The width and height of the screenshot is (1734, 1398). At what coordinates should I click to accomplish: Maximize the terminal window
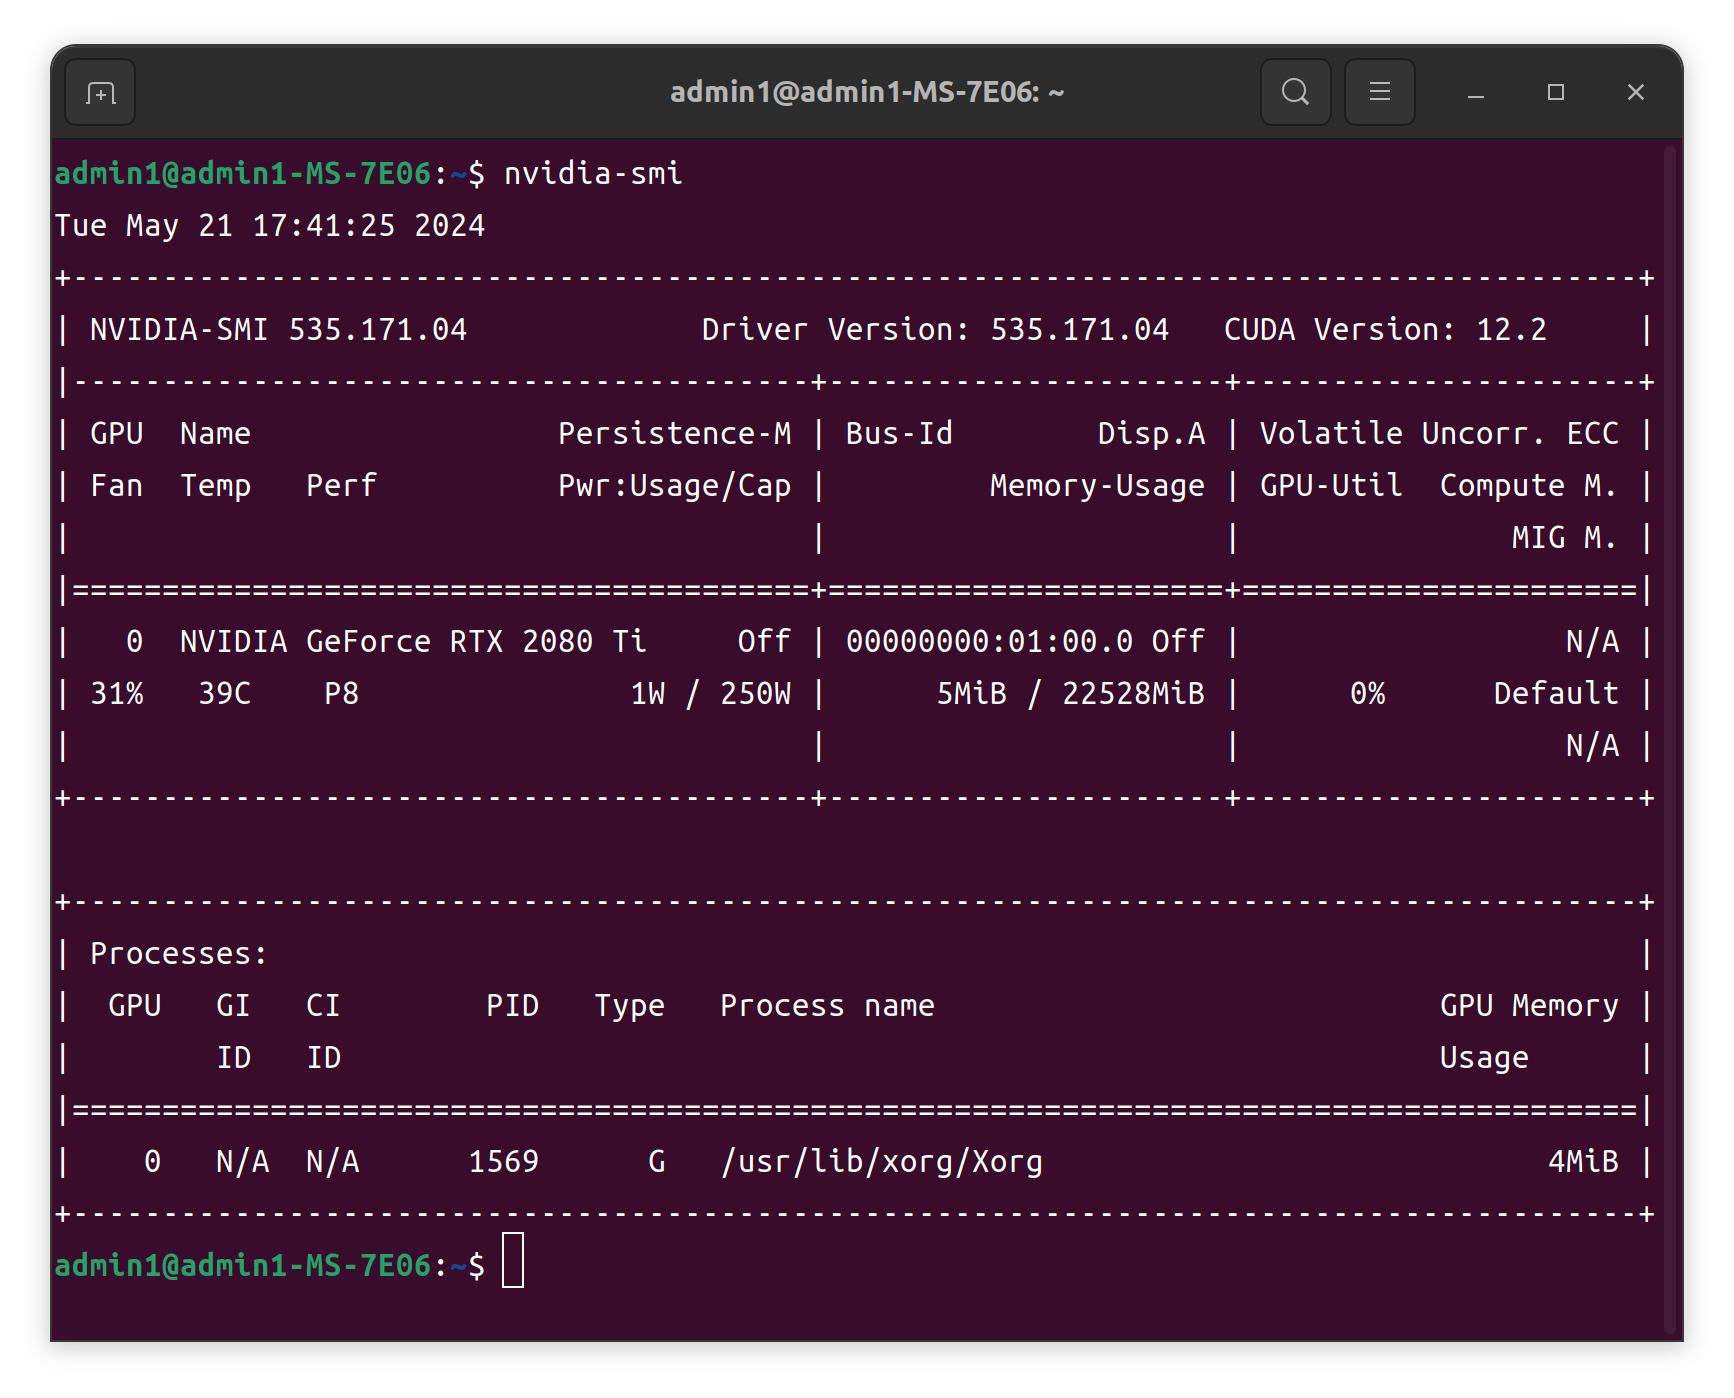click(x=1555, y=93)
